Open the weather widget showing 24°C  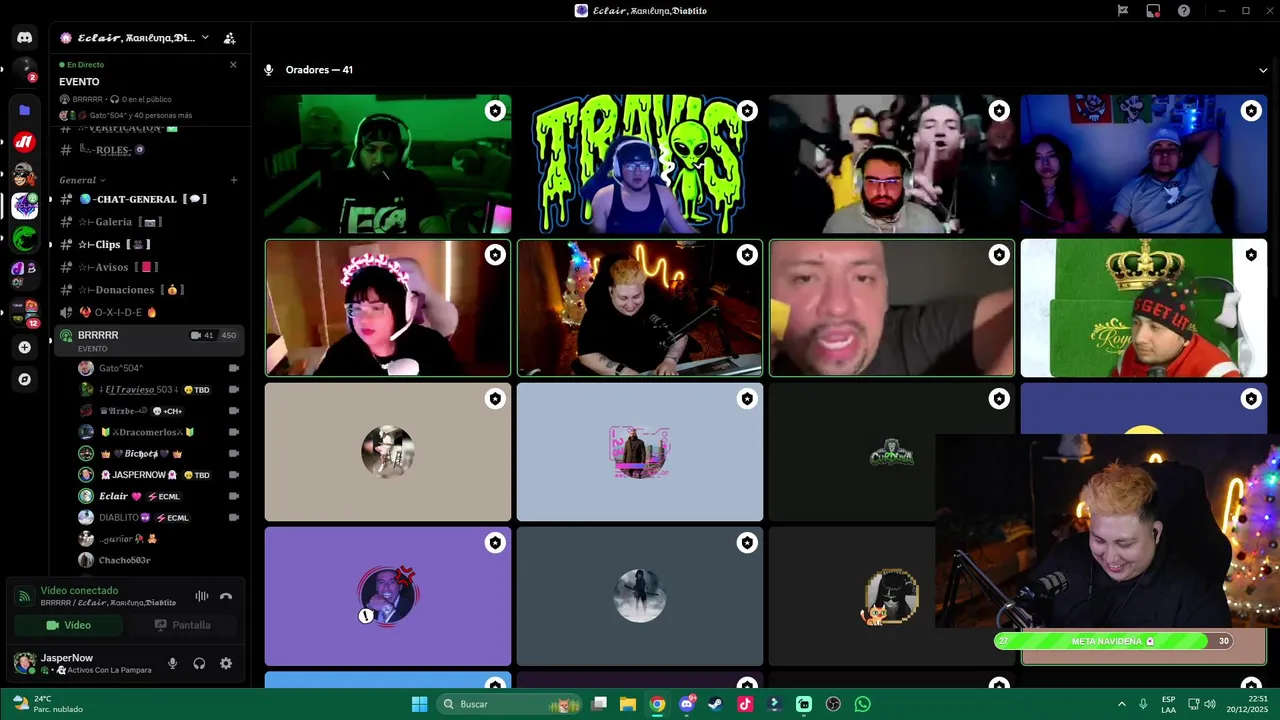click(48, 704)
